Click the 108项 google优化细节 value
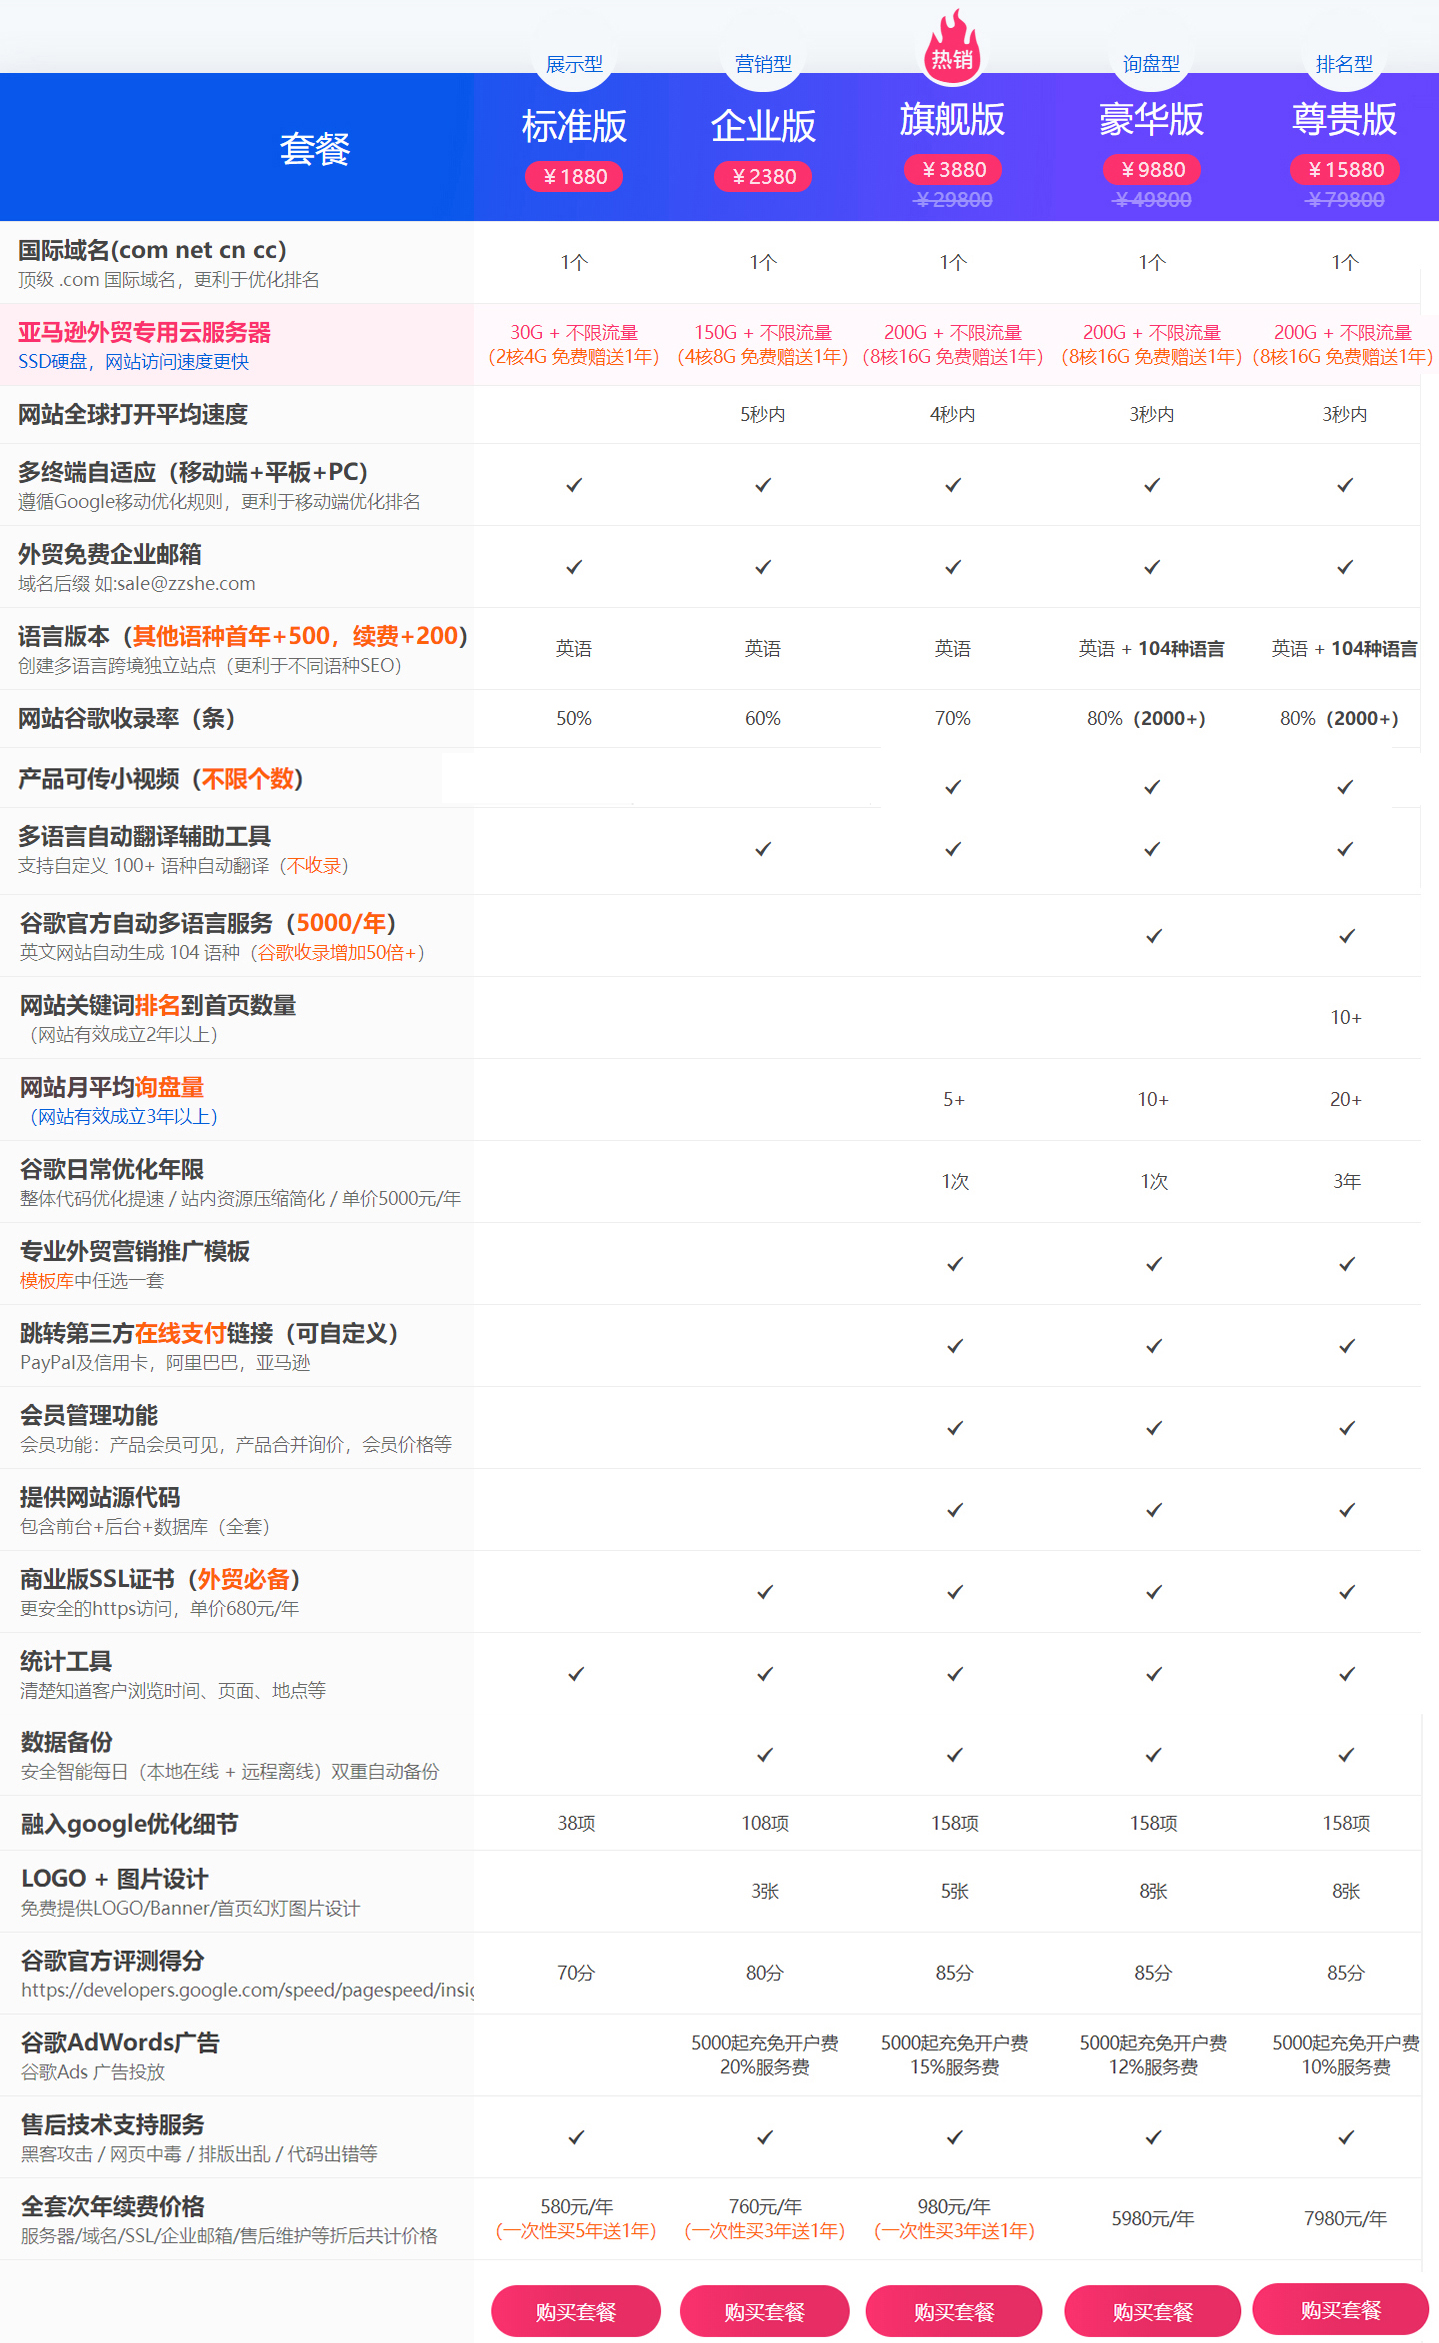Screen dimensions: 1439x2343 click(765, 1824)
